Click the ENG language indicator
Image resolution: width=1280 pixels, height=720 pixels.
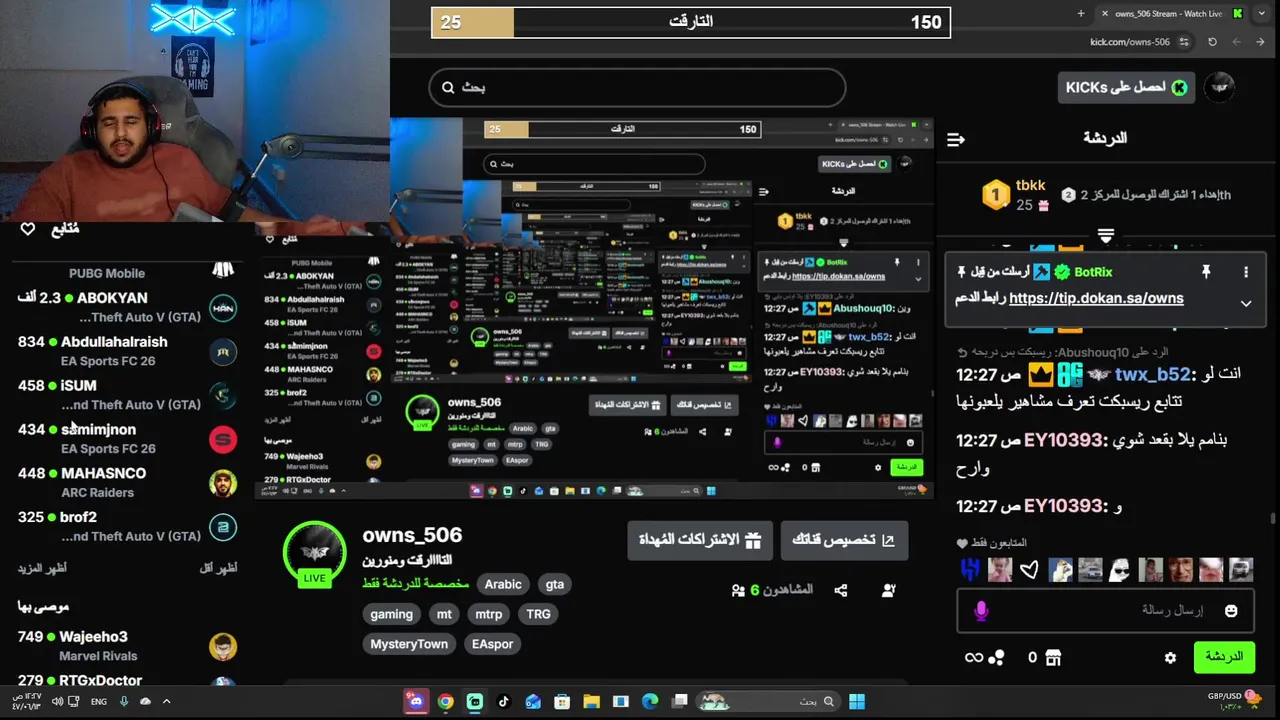99,702
